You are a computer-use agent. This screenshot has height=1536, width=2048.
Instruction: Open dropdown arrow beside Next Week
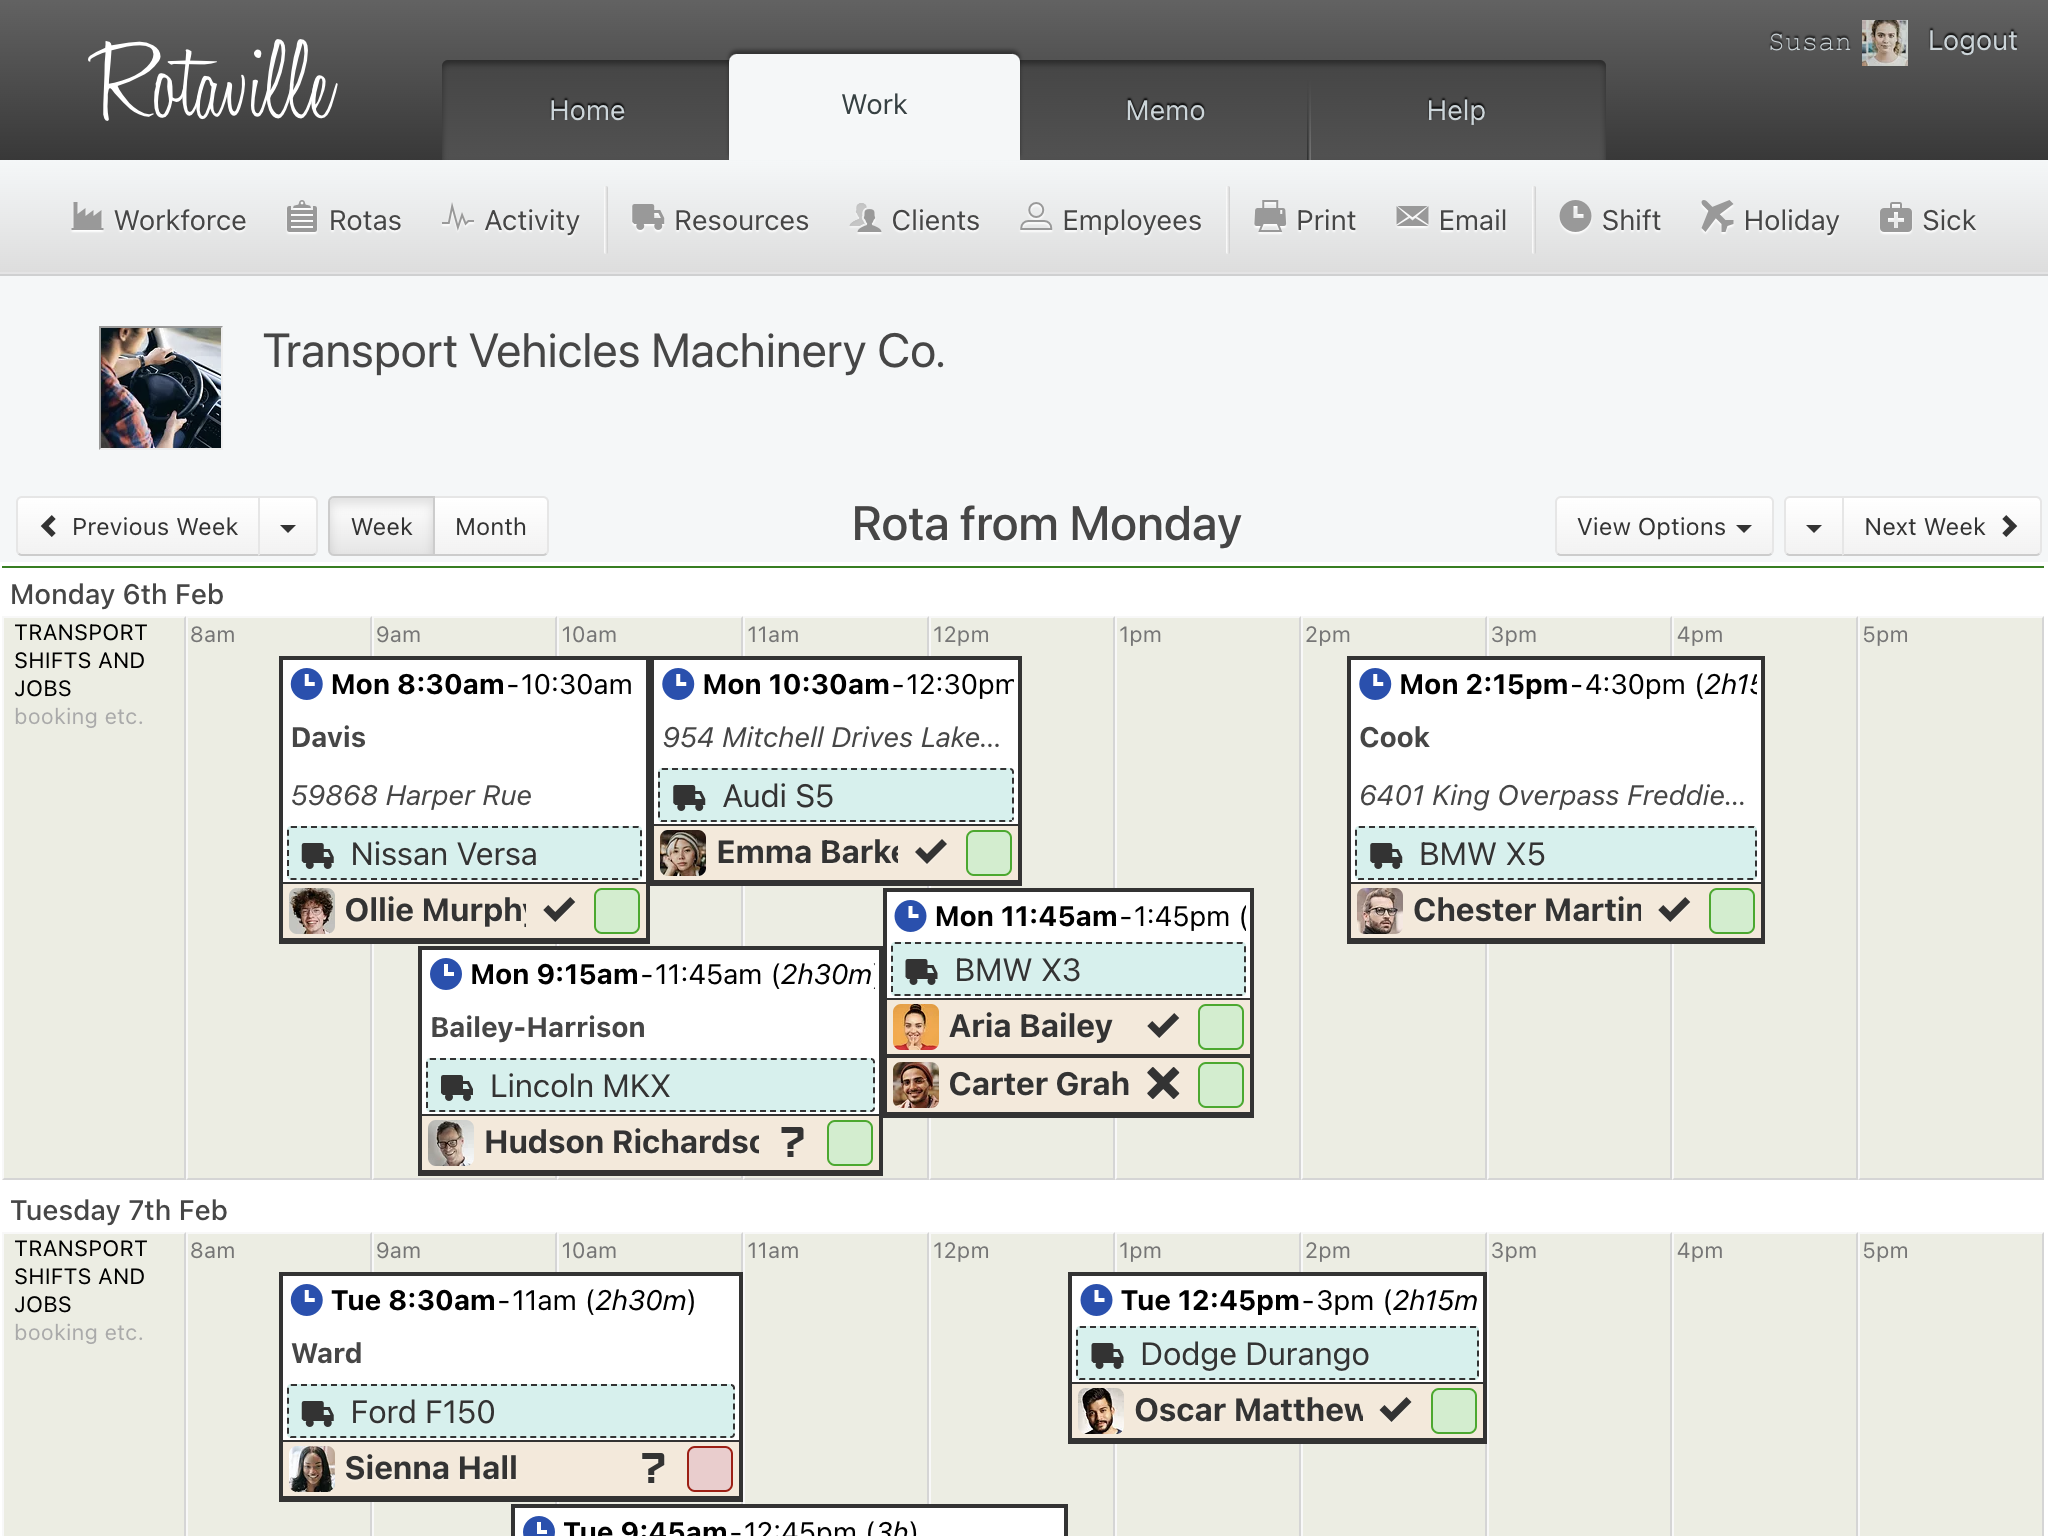pos(1814,527)
